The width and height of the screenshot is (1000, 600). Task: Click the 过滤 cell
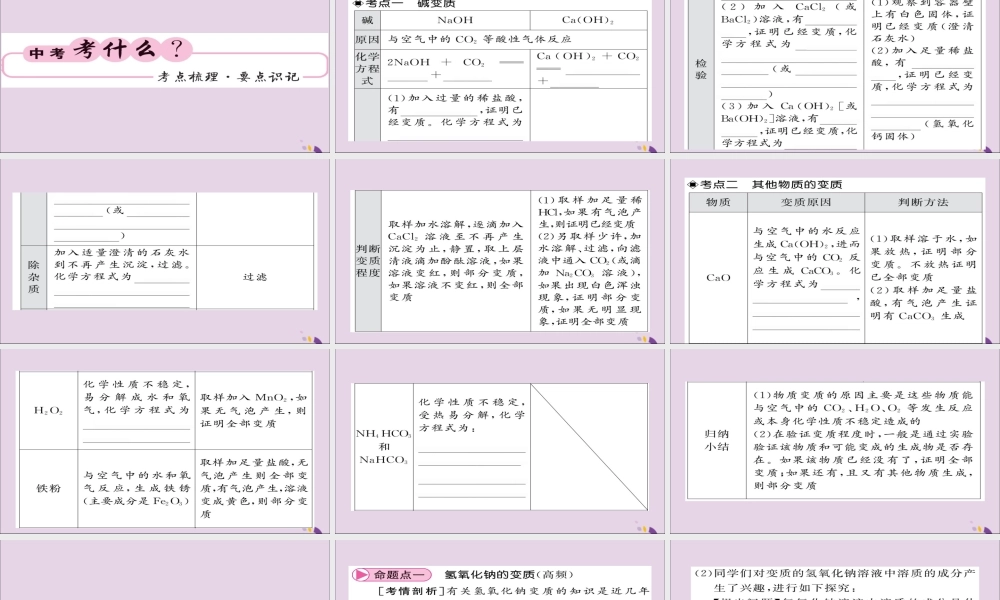click(x=254, y=277)
